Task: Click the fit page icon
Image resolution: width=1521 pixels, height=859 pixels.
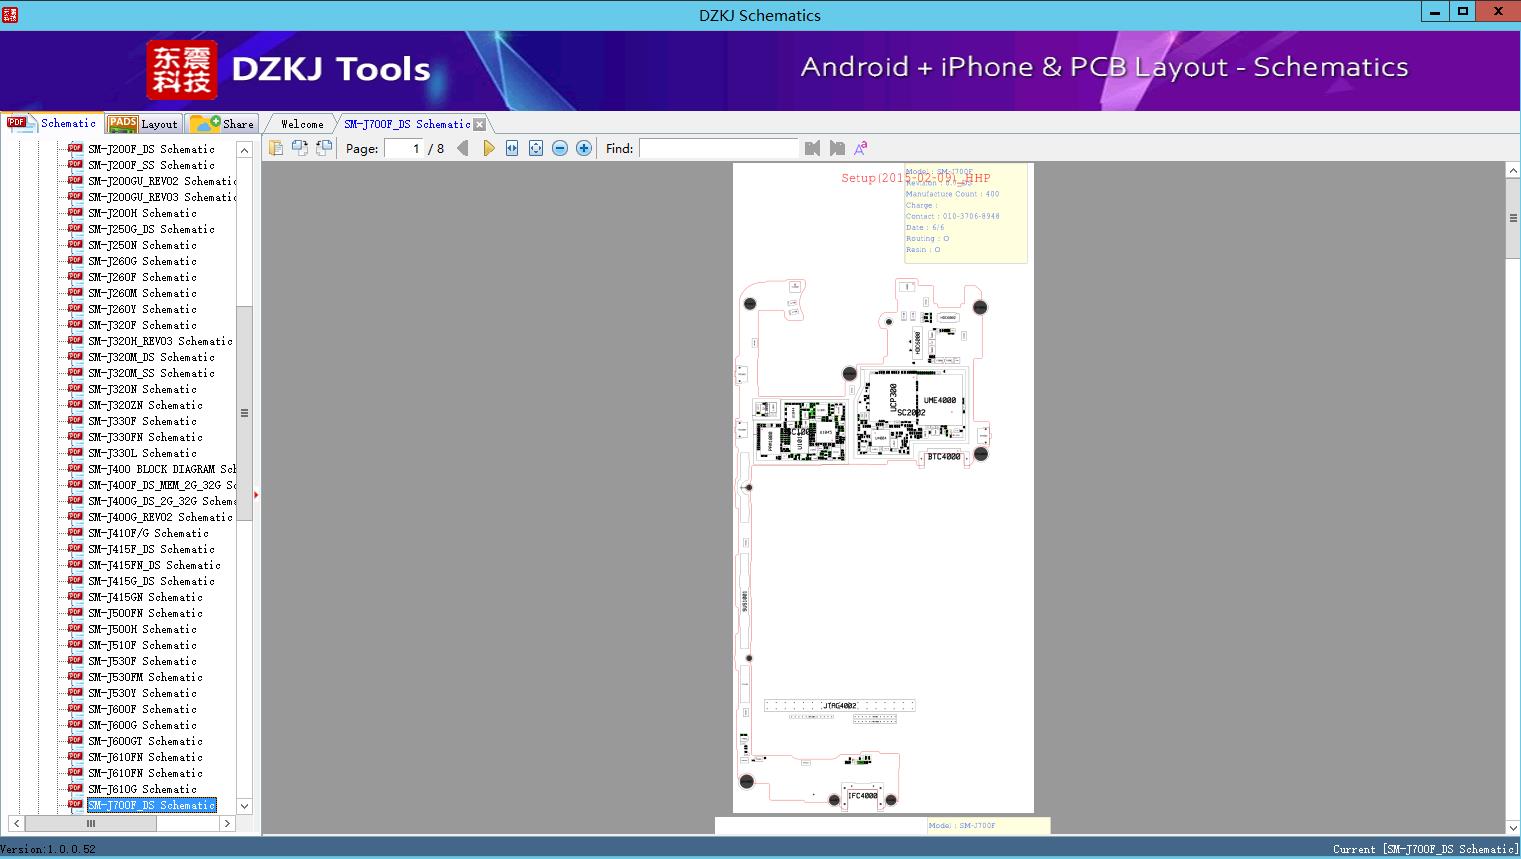Action: click(536, 148)
